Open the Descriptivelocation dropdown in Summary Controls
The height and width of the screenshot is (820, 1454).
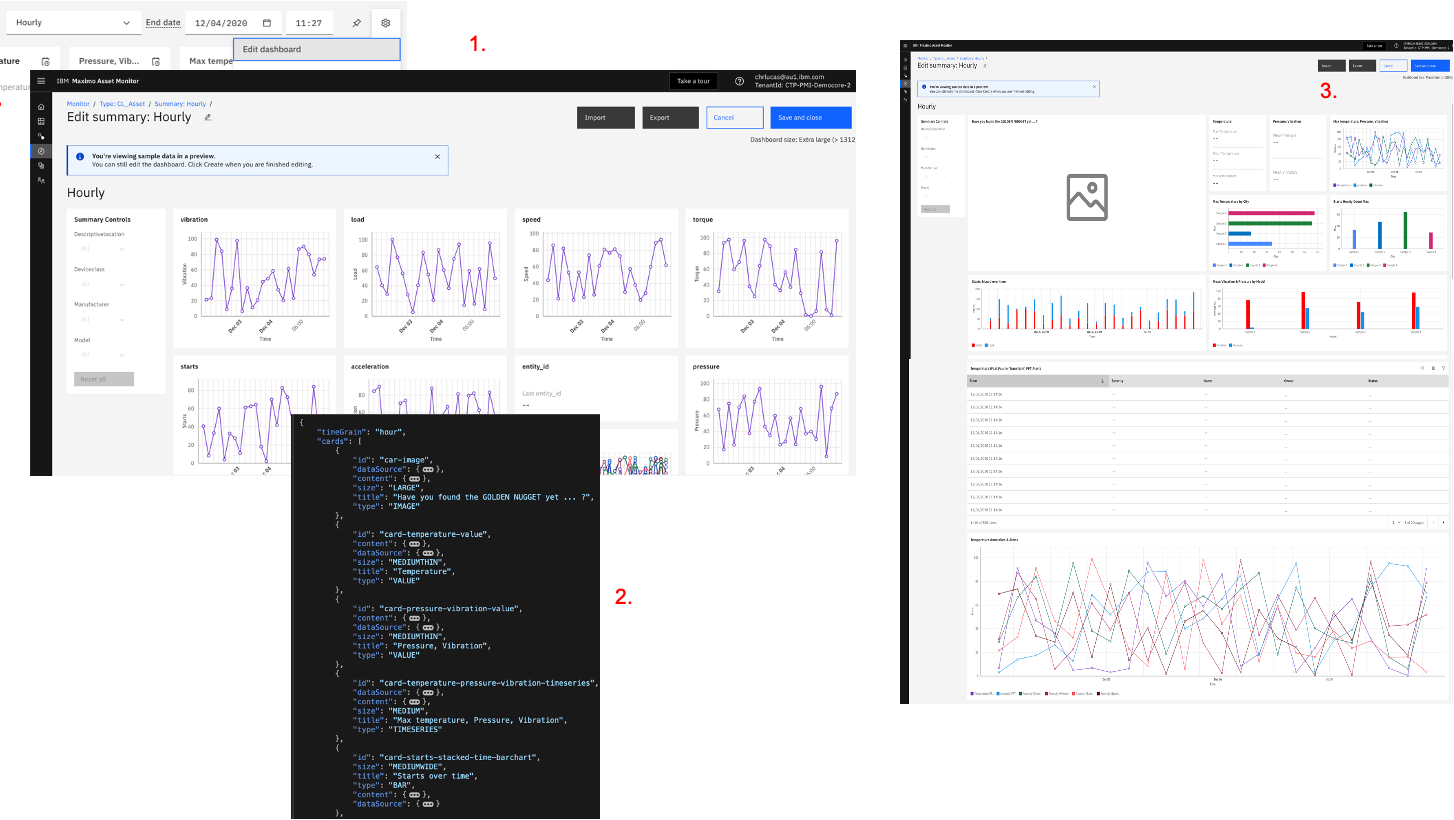(101, 248)
